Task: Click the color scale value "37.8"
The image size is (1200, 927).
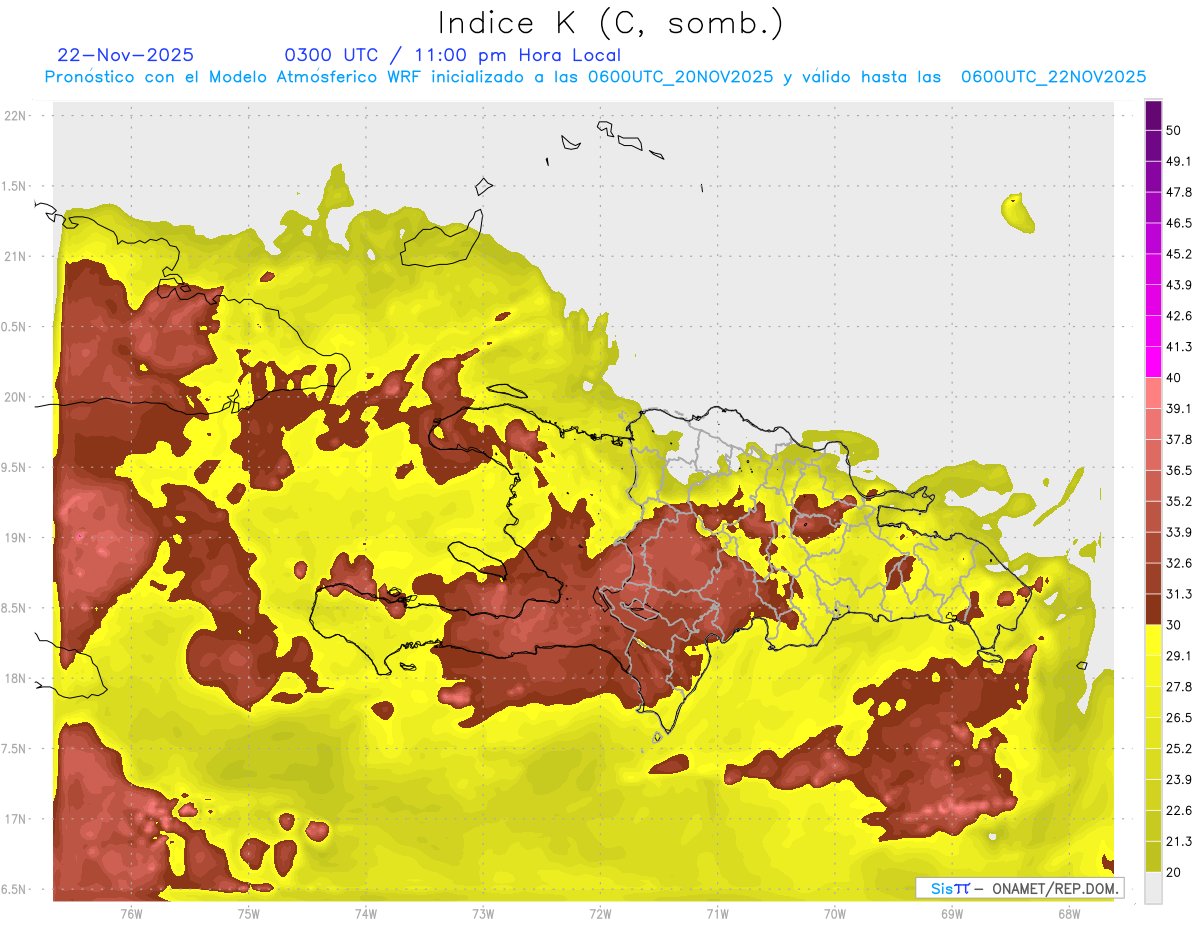Action: 1179,439
